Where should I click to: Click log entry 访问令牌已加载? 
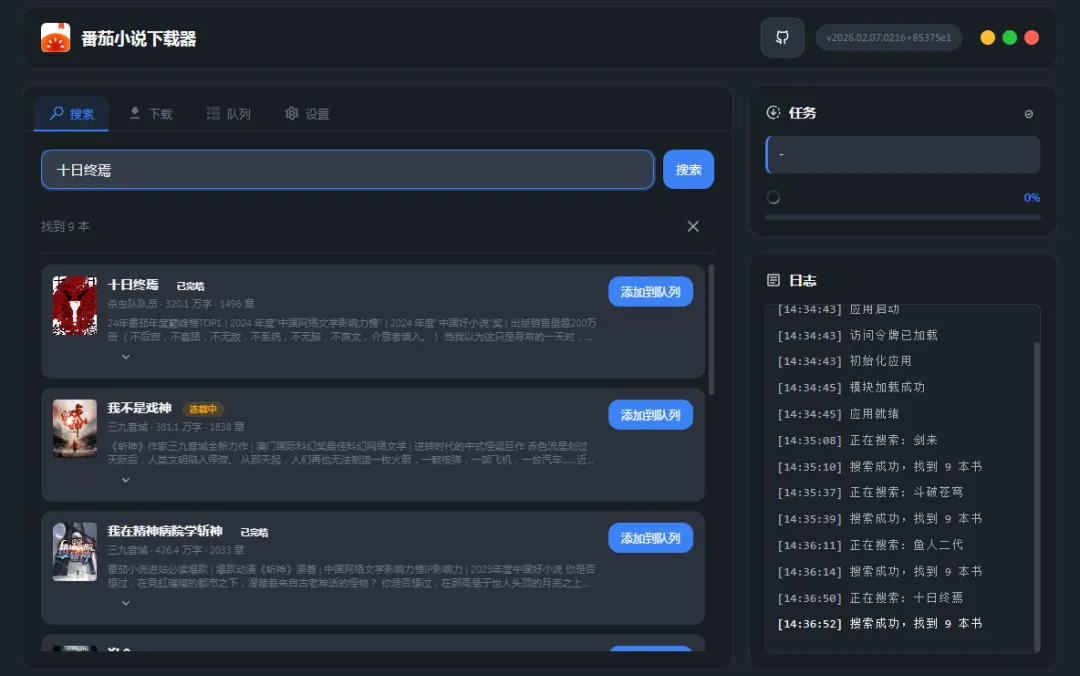[858, 335]
